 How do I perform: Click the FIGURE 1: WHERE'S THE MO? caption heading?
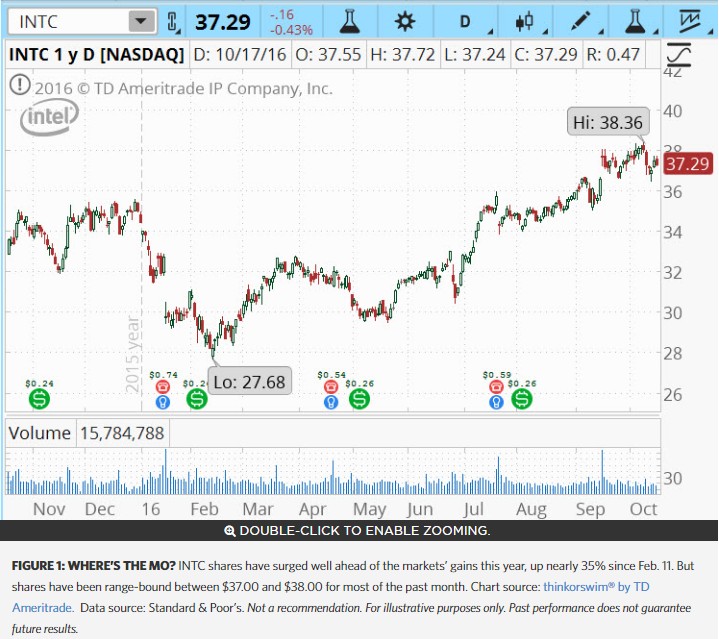[x=94, y=566]
